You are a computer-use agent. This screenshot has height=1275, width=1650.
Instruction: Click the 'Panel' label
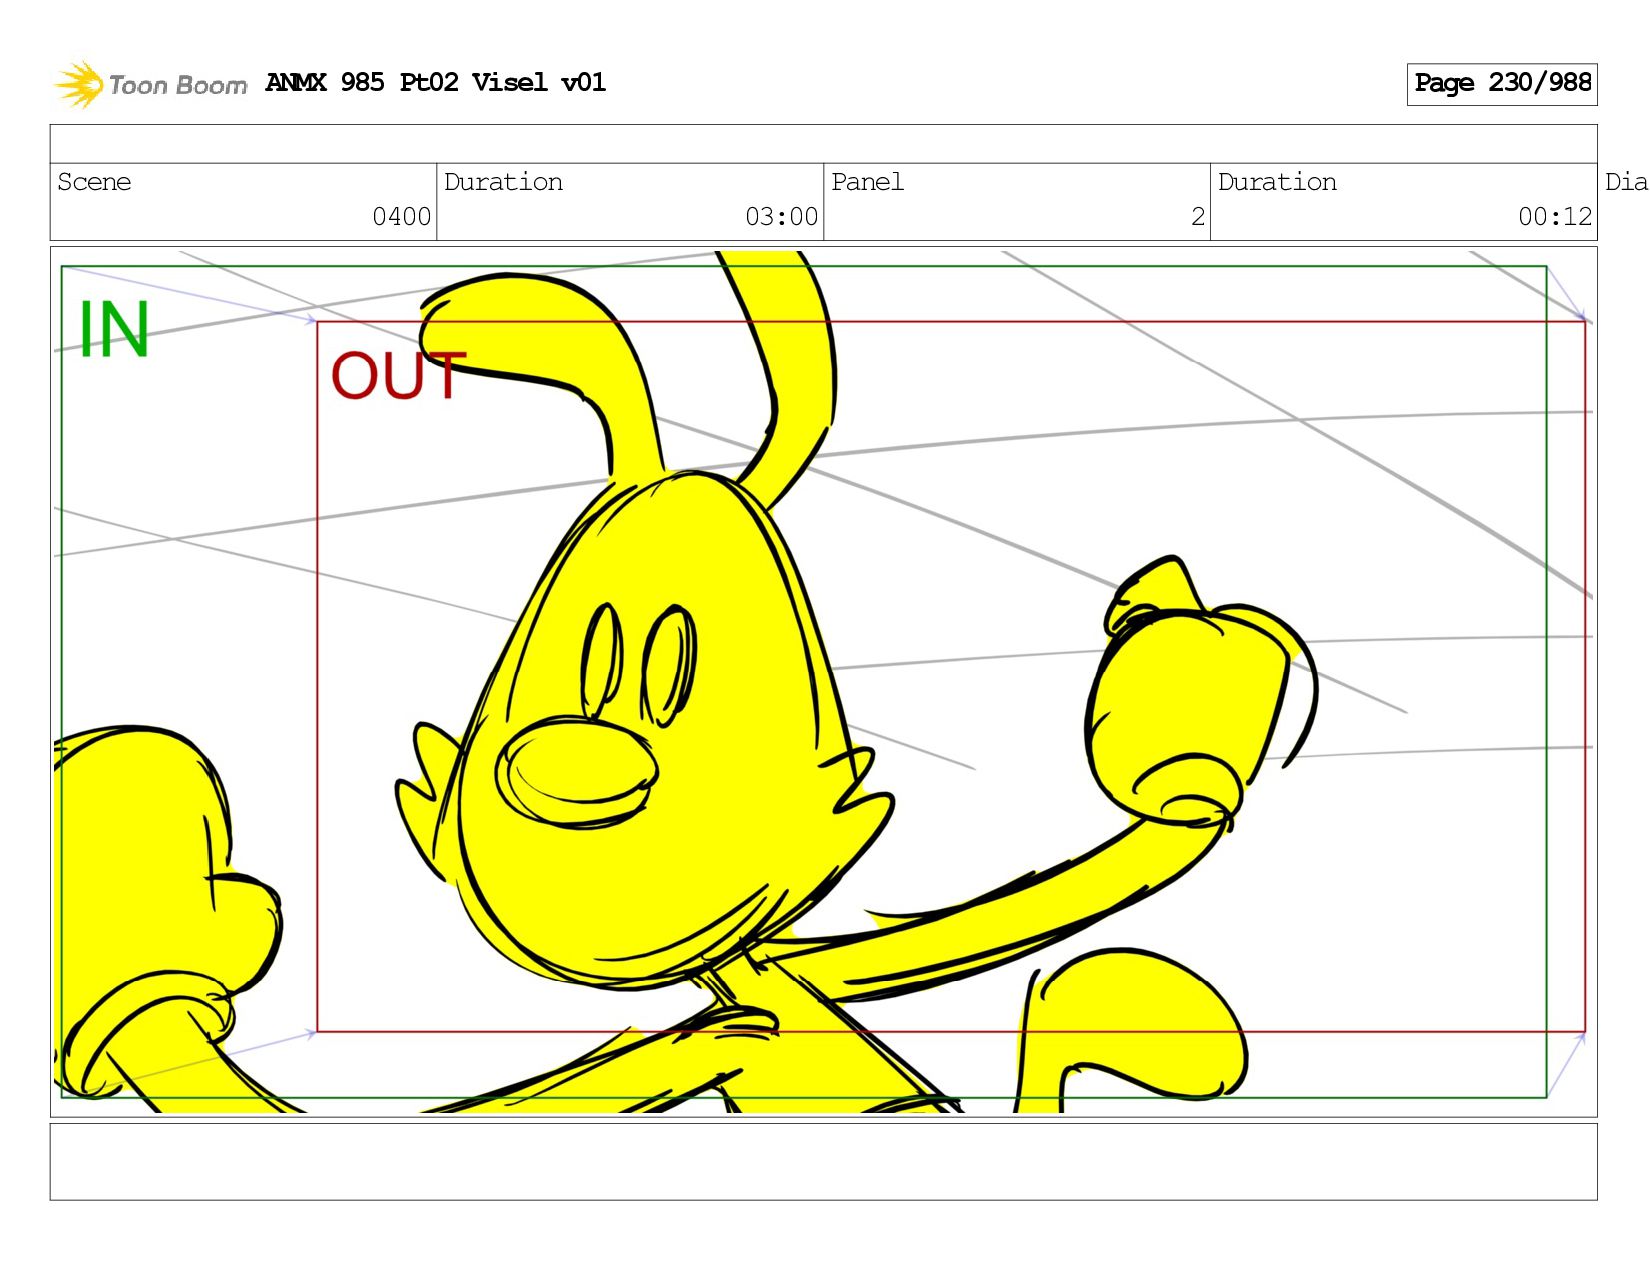coord(867,182)
